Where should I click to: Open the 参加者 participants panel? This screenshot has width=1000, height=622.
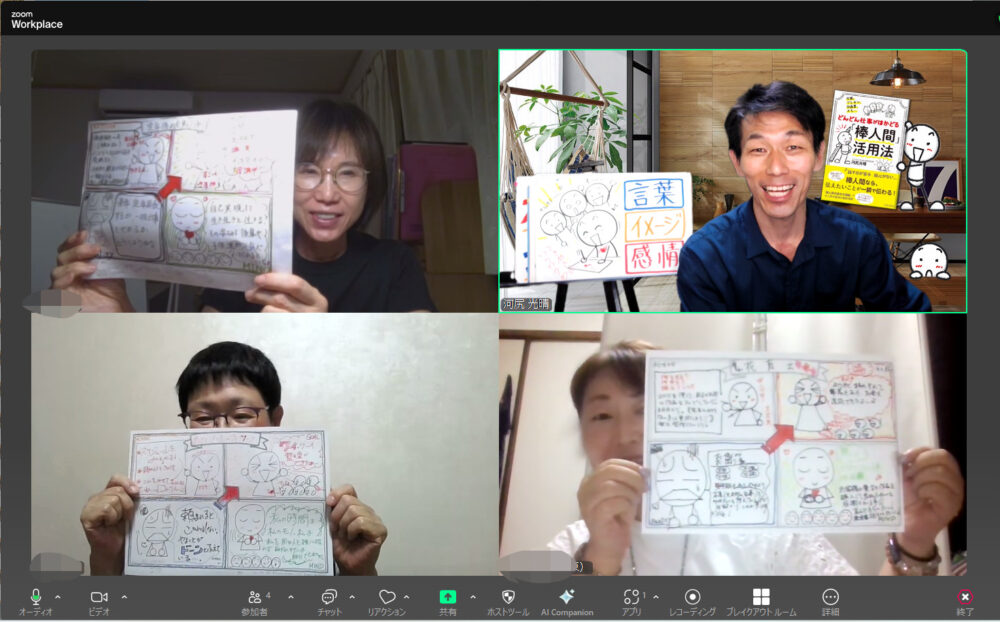point(254,597)
